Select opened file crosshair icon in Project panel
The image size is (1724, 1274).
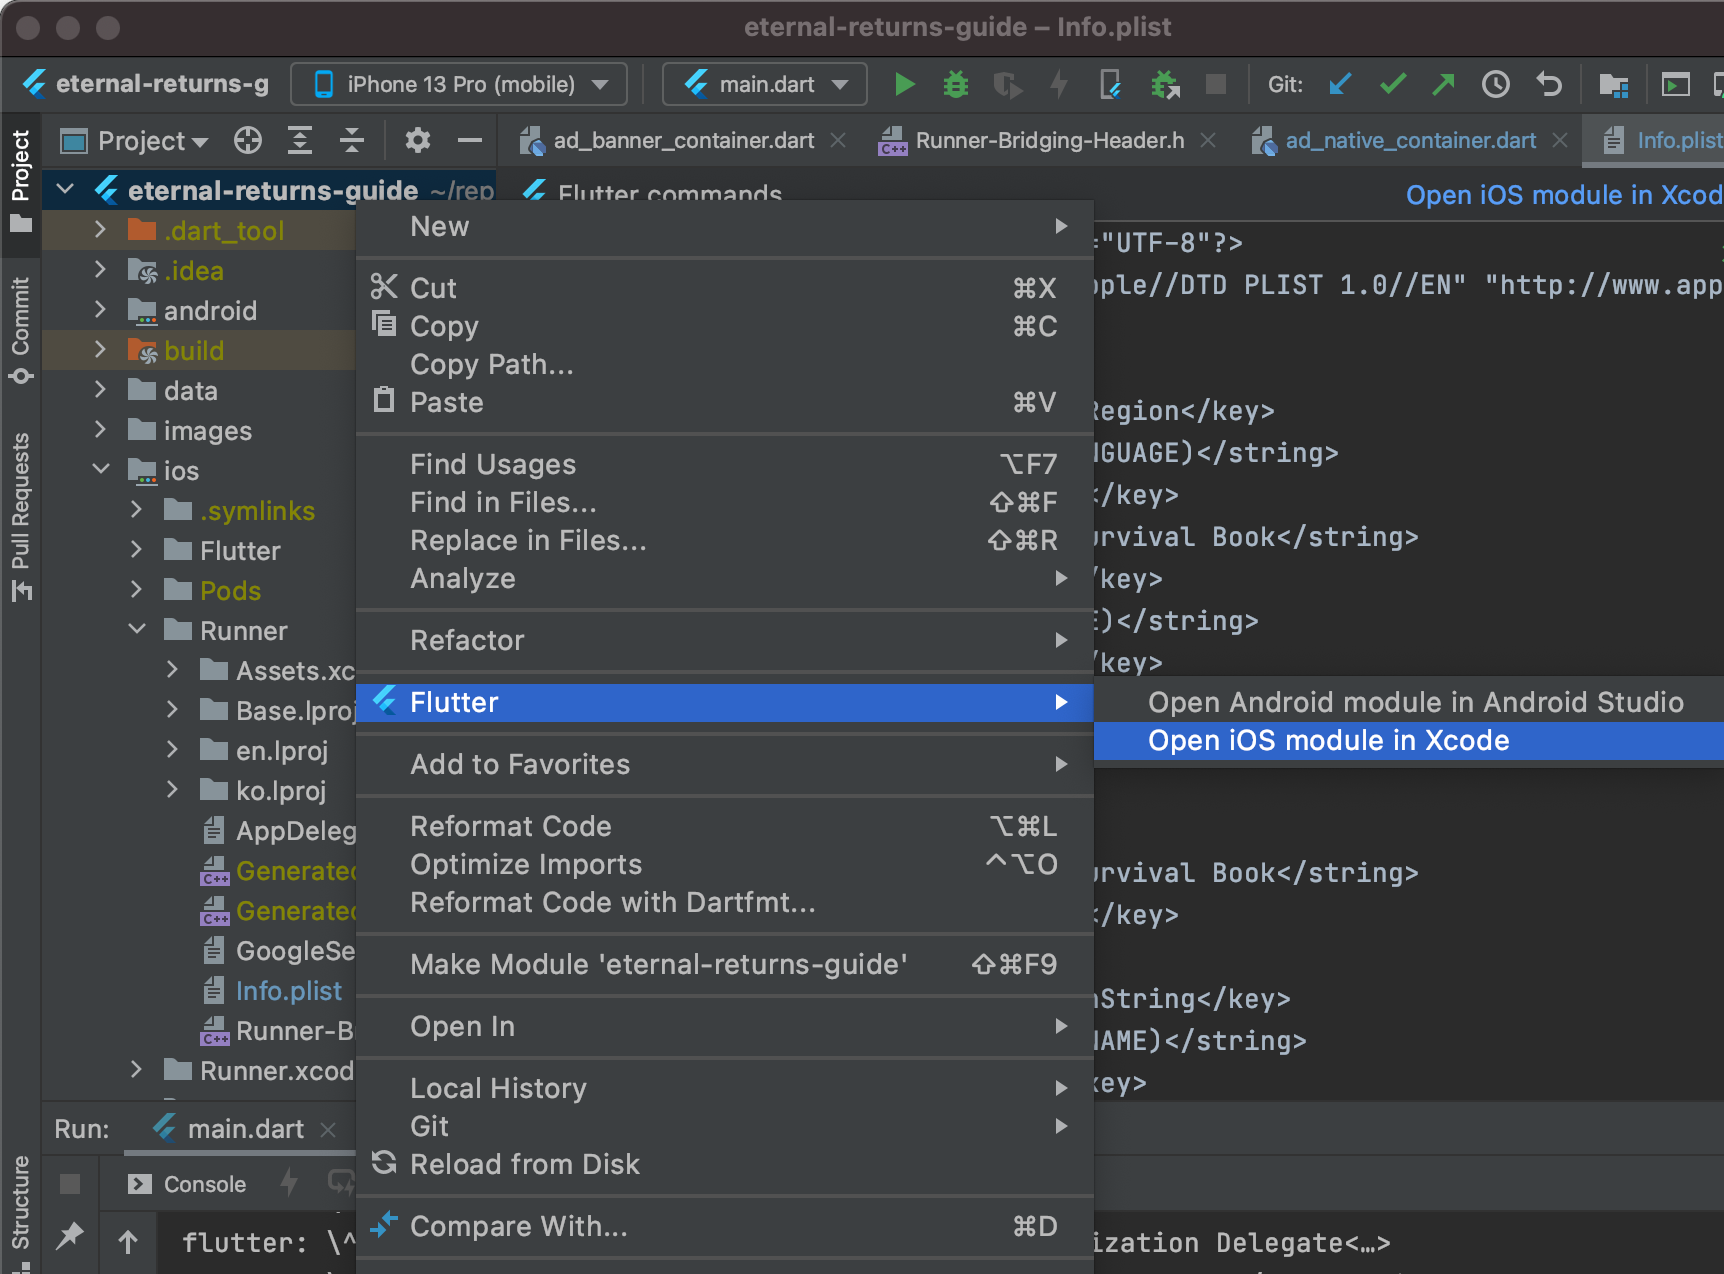click(248, 140)
